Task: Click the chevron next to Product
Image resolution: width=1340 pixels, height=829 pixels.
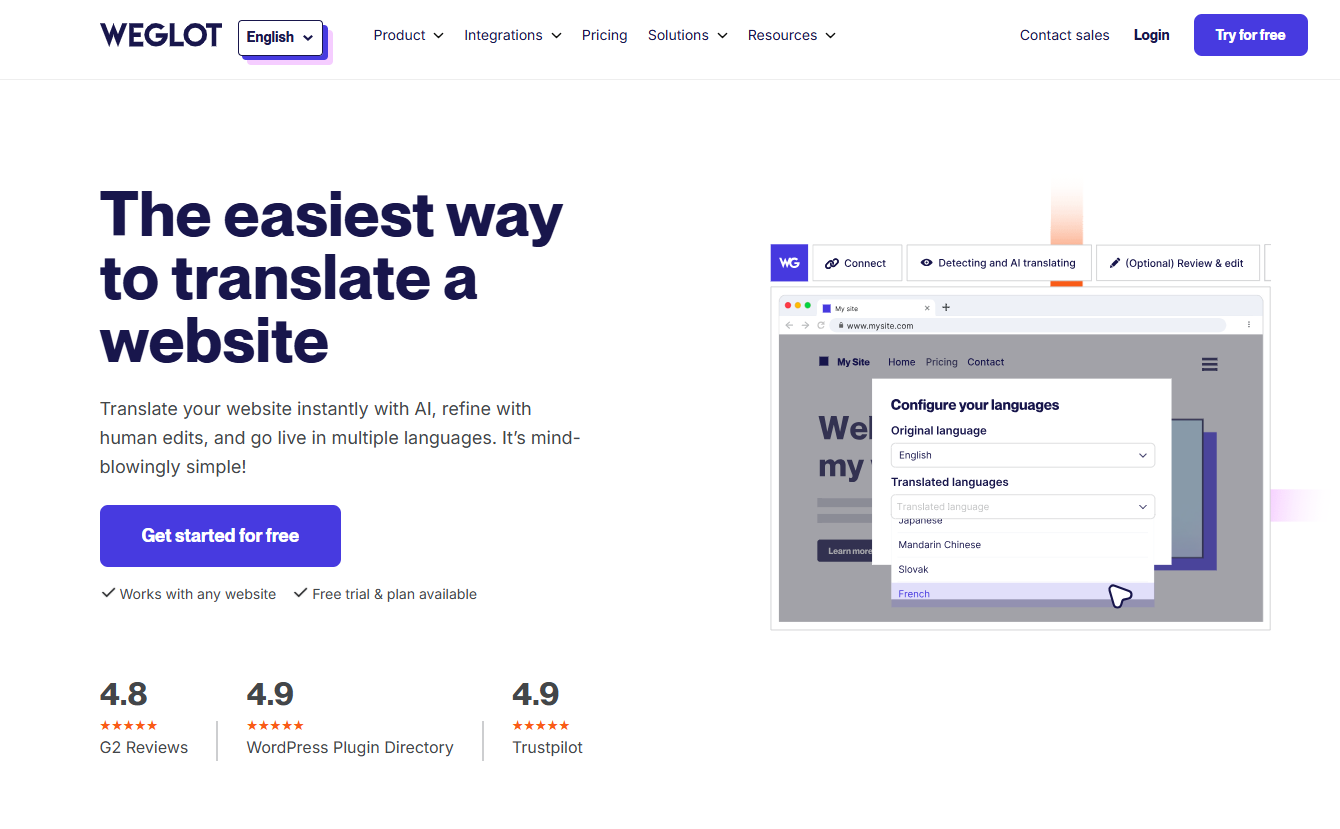Action: [438, 36]
